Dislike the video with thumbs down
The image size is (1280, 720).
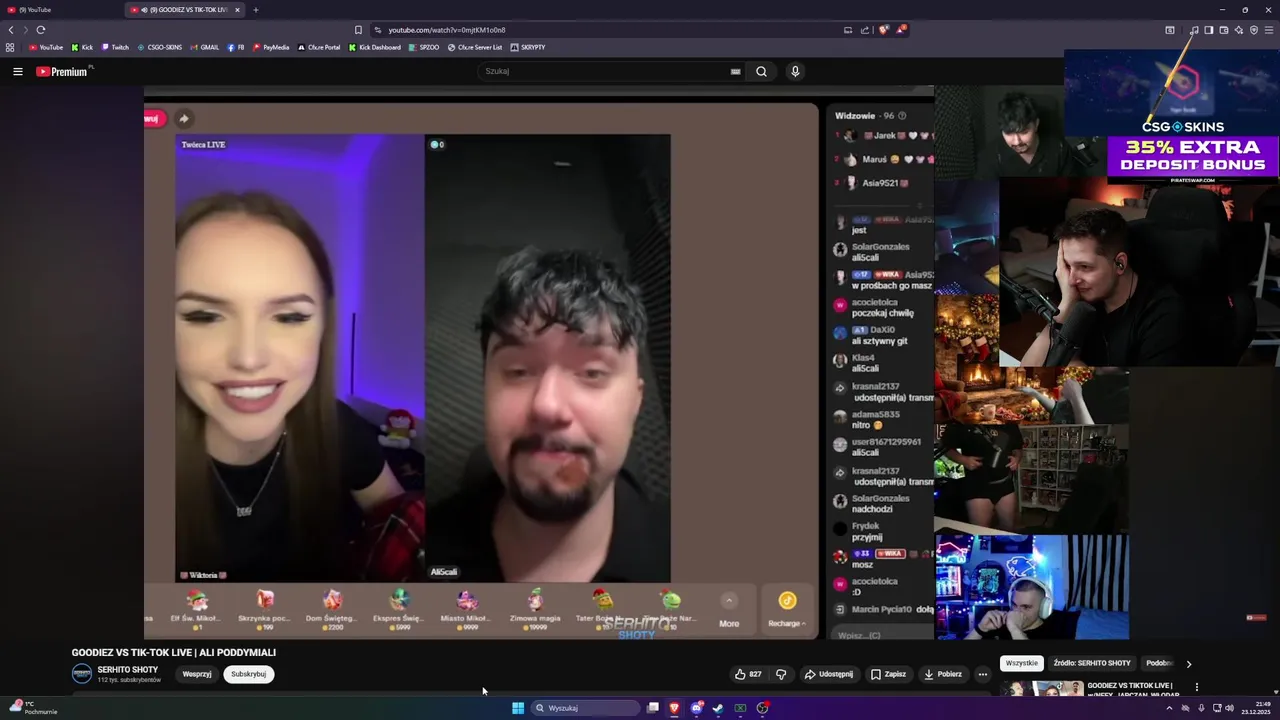pyautogui.click(x=781, y=674)
